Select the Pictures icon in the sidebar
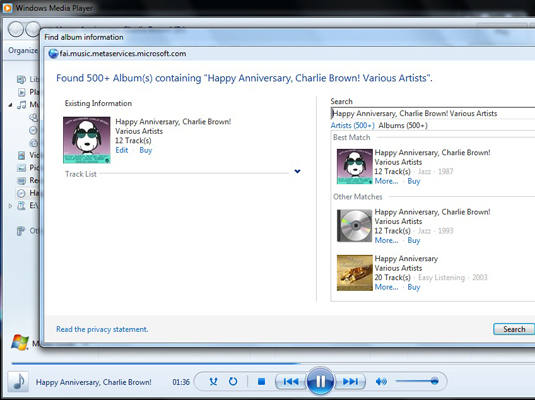Image resolution: width=535 pixels, height=400 pixels. pyautogui.click(x=21, y=168)
